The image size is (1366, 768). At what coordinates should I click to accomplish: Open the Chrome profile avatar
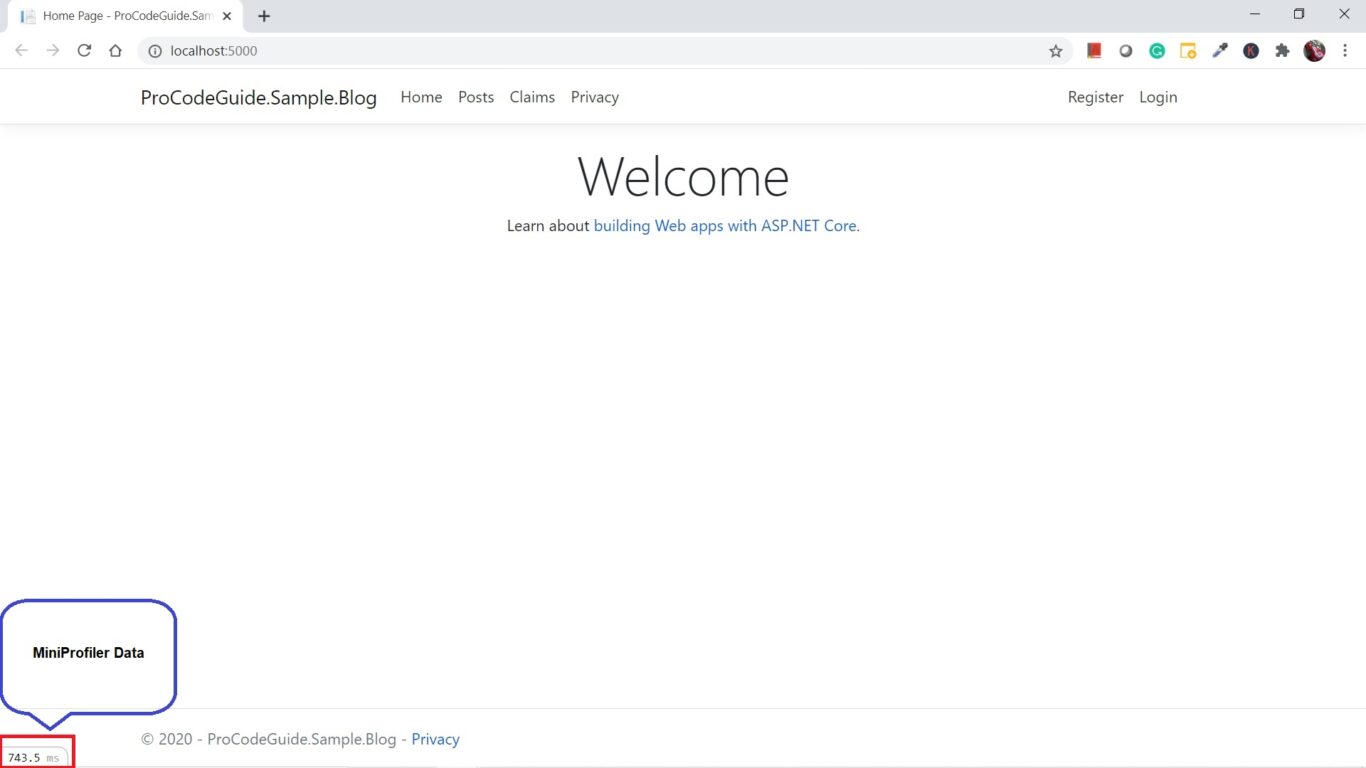[x=1314, y=51]
